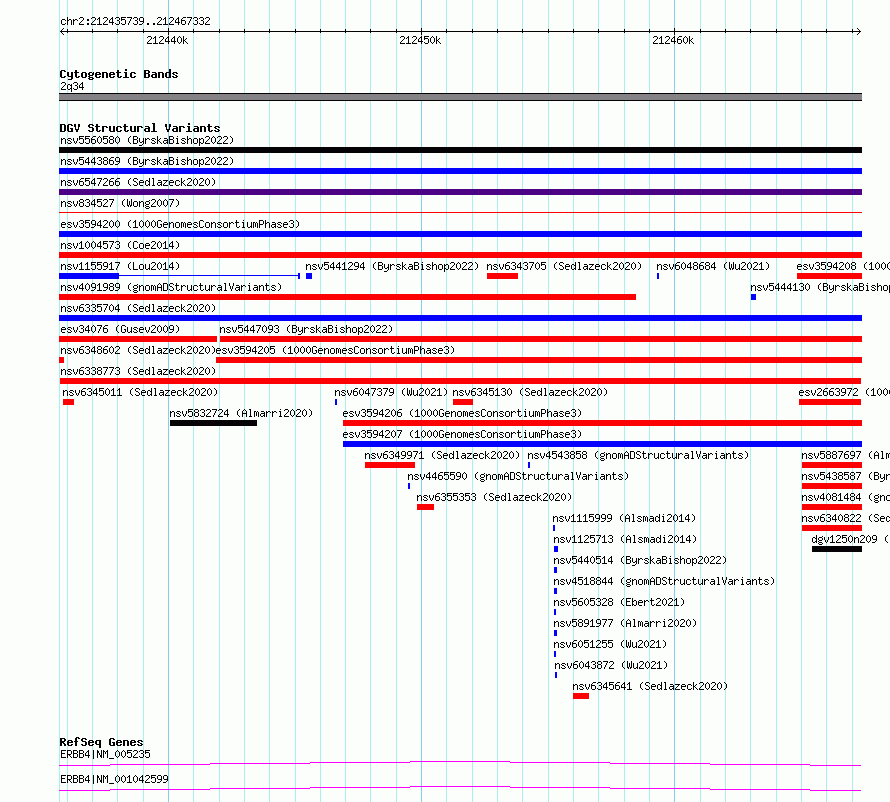Click the ERBB4|NM_001042599 gene label
The height and width of the screenshot is (802, 890).
pyautogui.click(x=115, y=779)
